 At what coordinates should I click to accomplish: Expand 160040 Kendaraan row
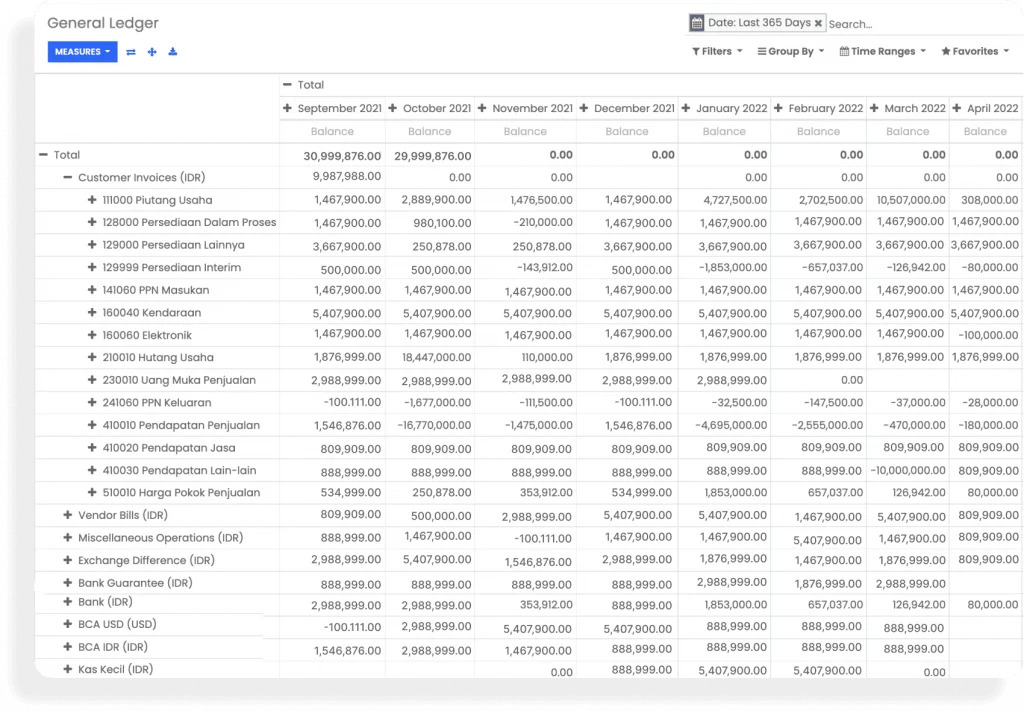[92, 313]
